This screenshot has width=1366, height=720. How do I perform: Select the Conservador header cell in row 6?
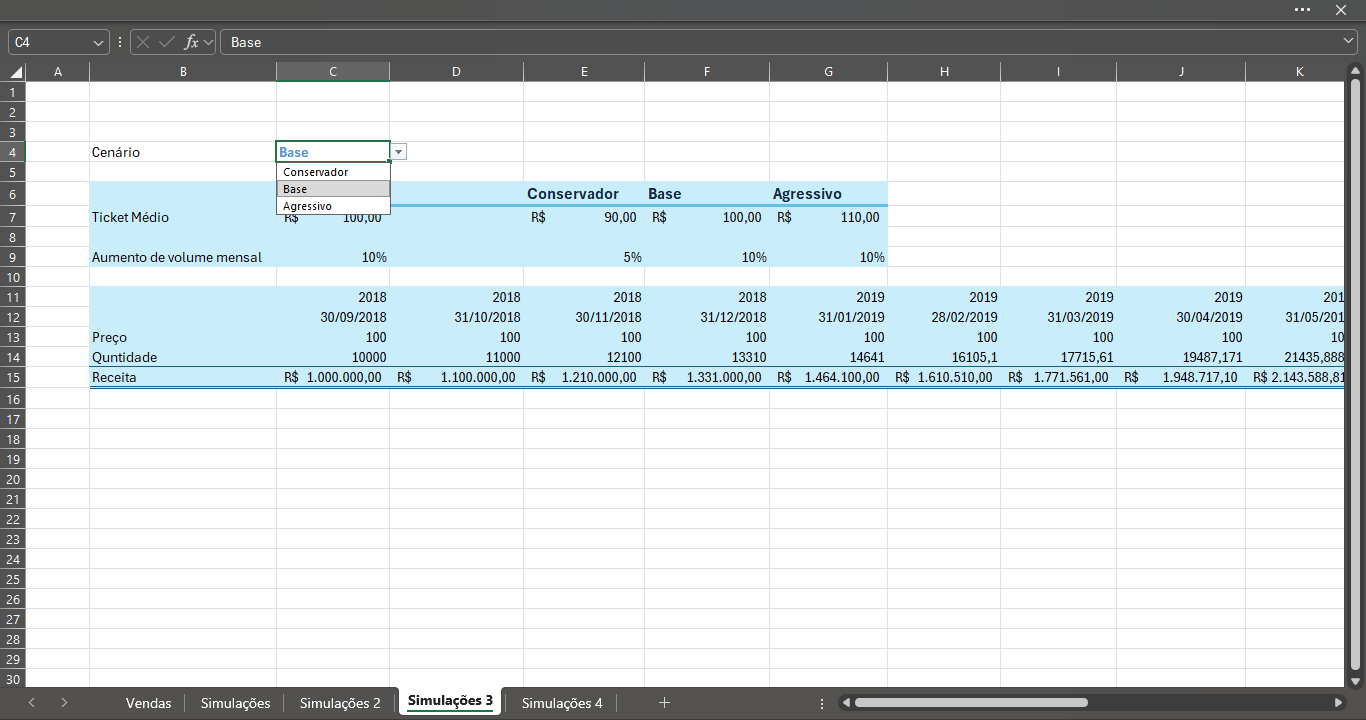pyautogui.click(x=584, y=194)
